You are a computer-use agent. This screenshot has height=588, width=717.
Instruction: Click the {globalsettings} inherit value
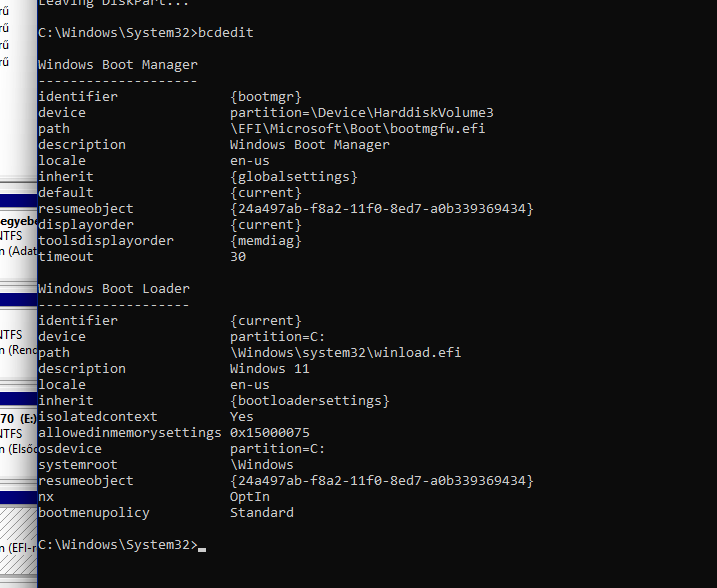[293, 177]
